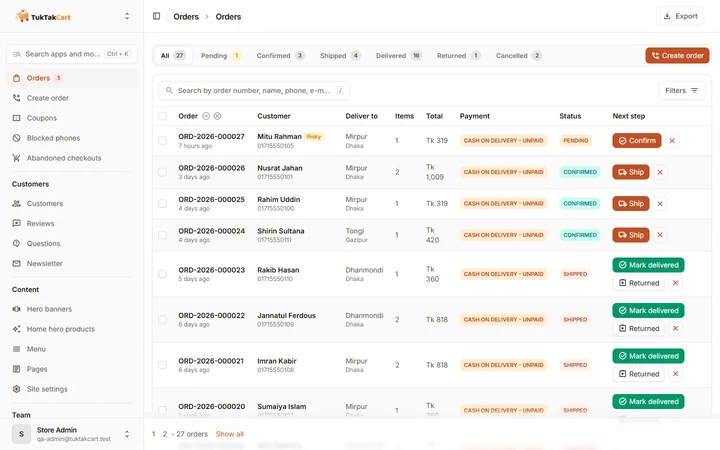Switch to the All orders tab

(172, 56)
